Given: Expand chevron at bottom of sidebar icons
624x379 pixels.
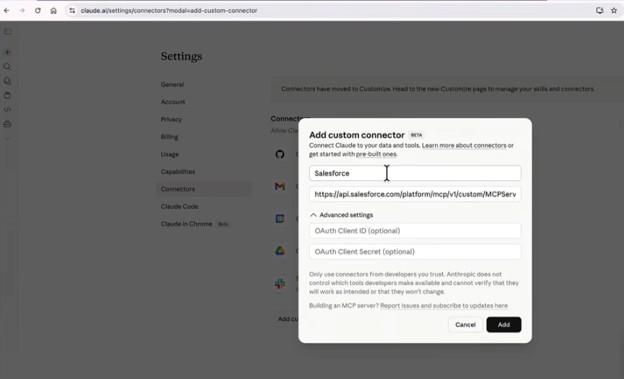Looking at the screenshot, I should coord(7,139).
